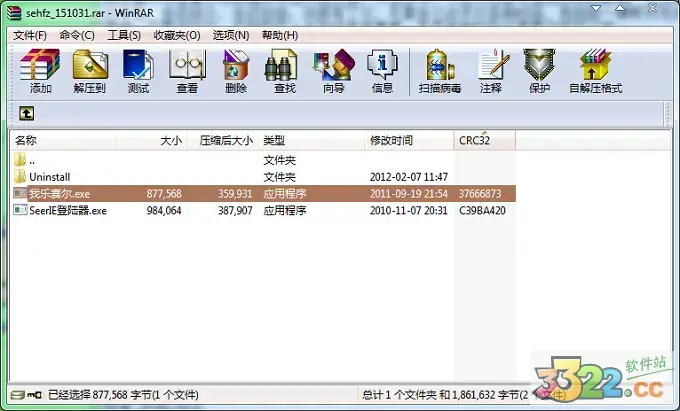This screenshot has width=680, height=411.
Task: Sort by the 类型 column header
Action: 312,140
